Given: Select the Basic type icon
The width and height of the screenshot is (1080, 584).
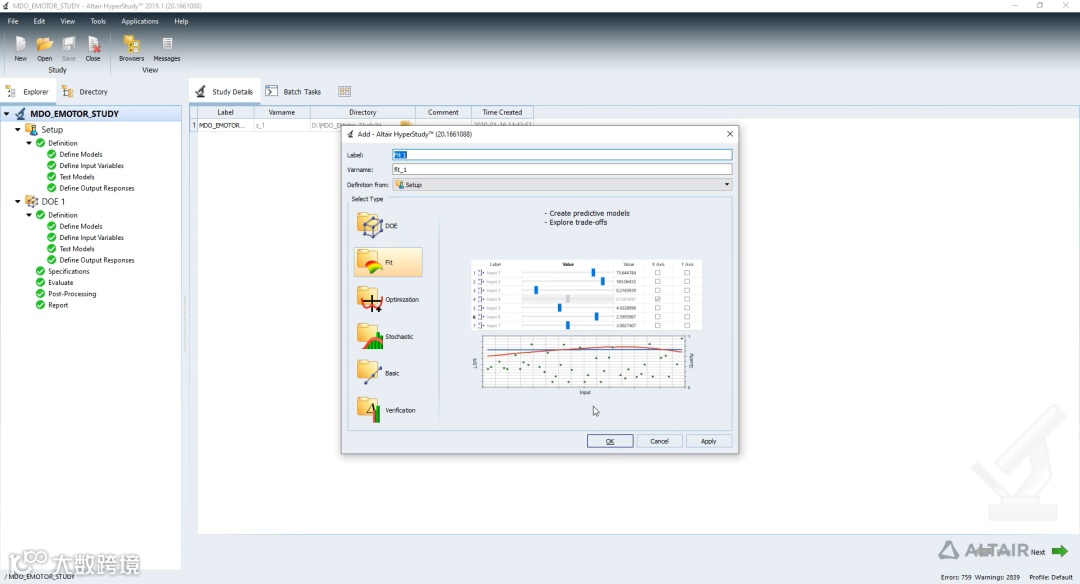Looking at the screenshot, I should (369, 373).
